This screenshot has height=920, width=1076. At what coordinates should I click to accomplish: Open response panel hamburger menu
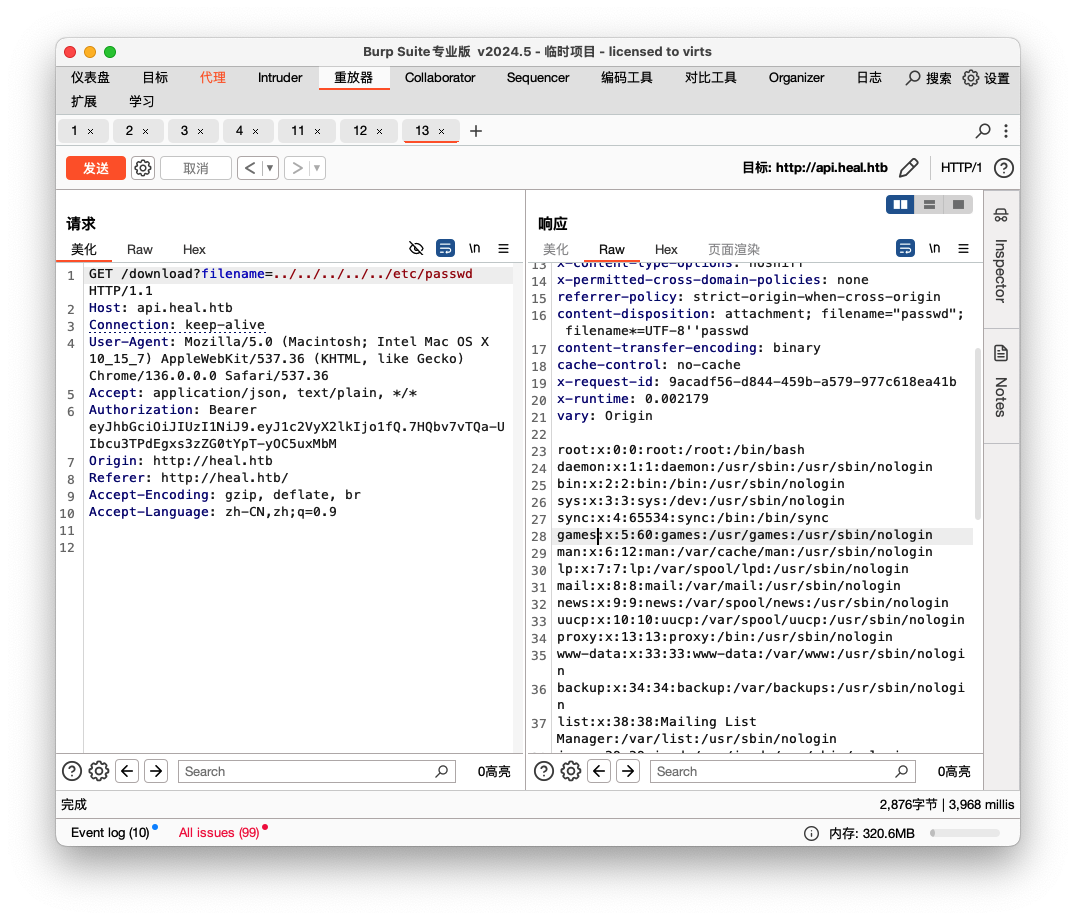963,248
